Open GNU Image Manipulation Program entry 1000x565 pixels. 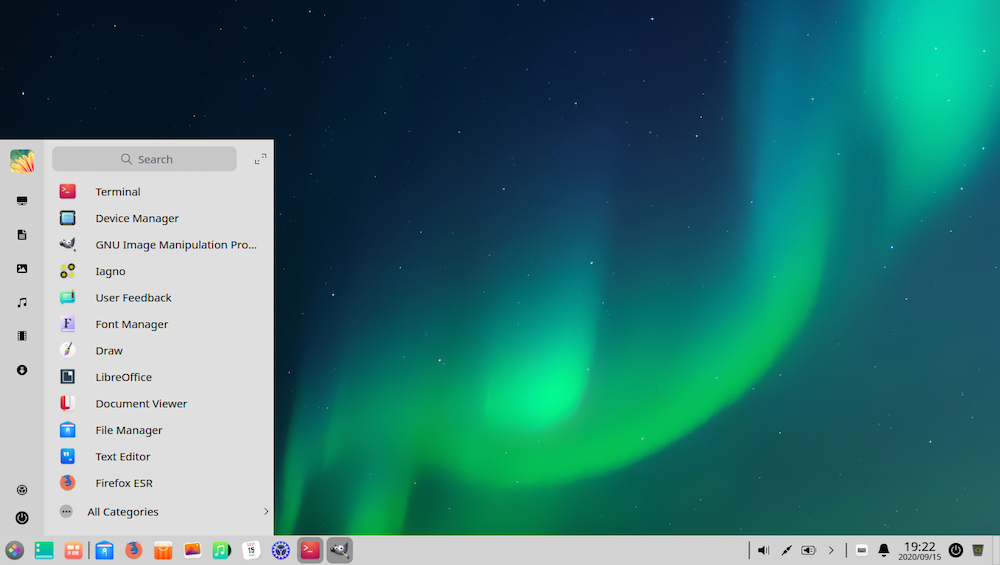pos(159,245)
